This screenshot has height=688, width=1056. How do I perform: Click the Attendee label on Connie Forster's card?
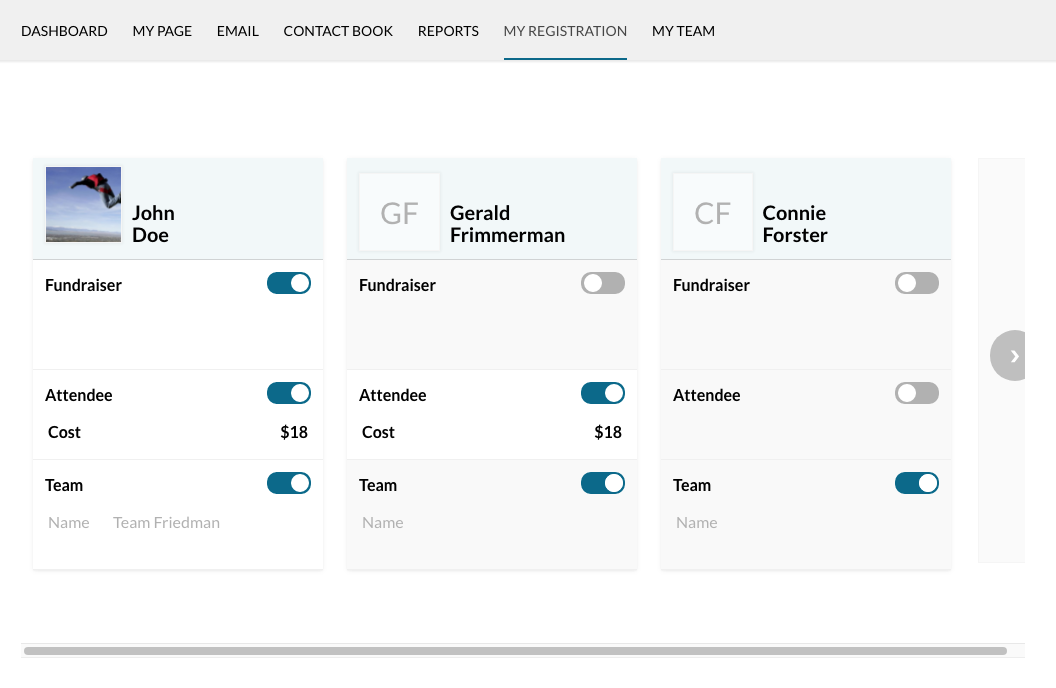click(706, 395)
